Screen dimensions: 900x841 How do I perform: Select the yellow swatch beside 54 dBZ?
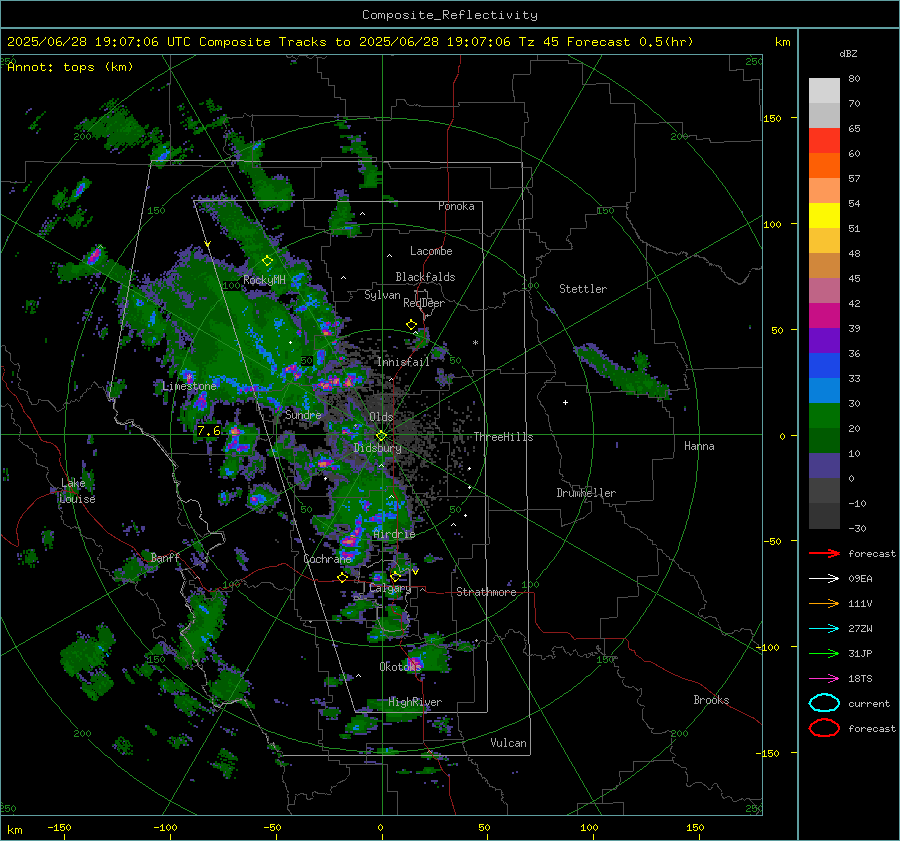click(x=824, y=215)
